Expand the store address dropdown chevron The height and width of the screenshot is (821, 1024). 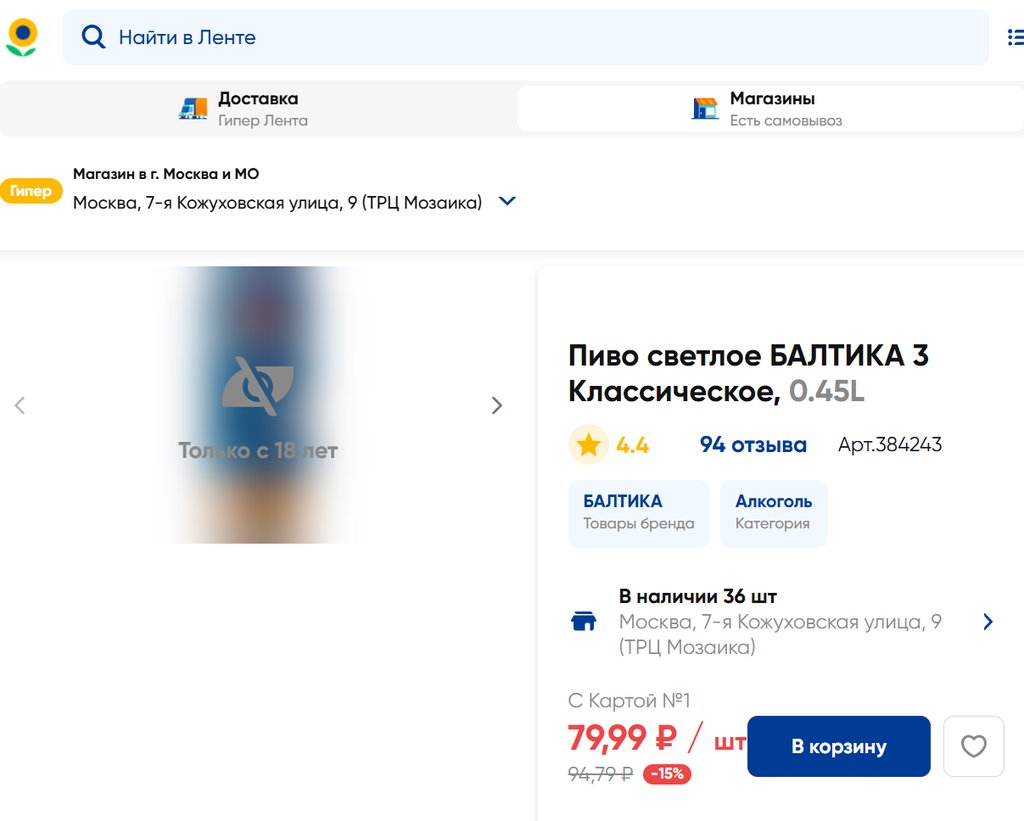point(507,201)
